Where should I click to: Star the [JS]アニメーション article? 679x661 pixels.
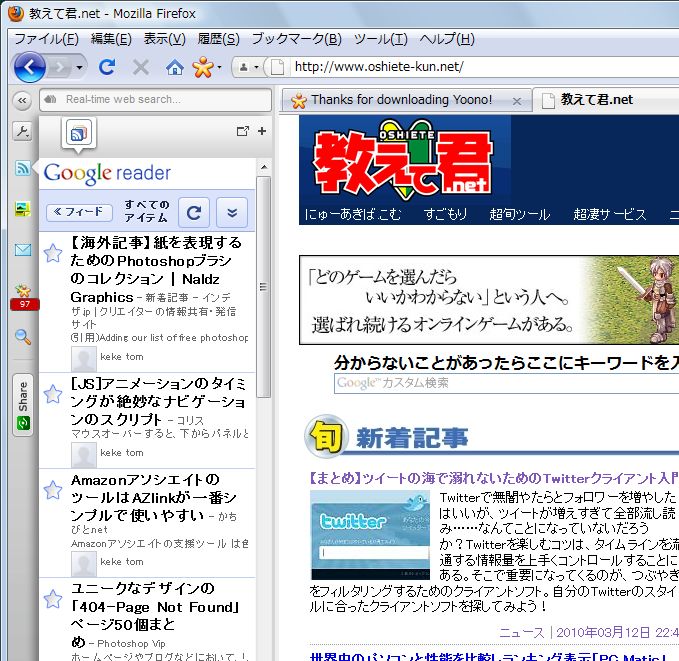pyautogui.click(x=53, y=394)
